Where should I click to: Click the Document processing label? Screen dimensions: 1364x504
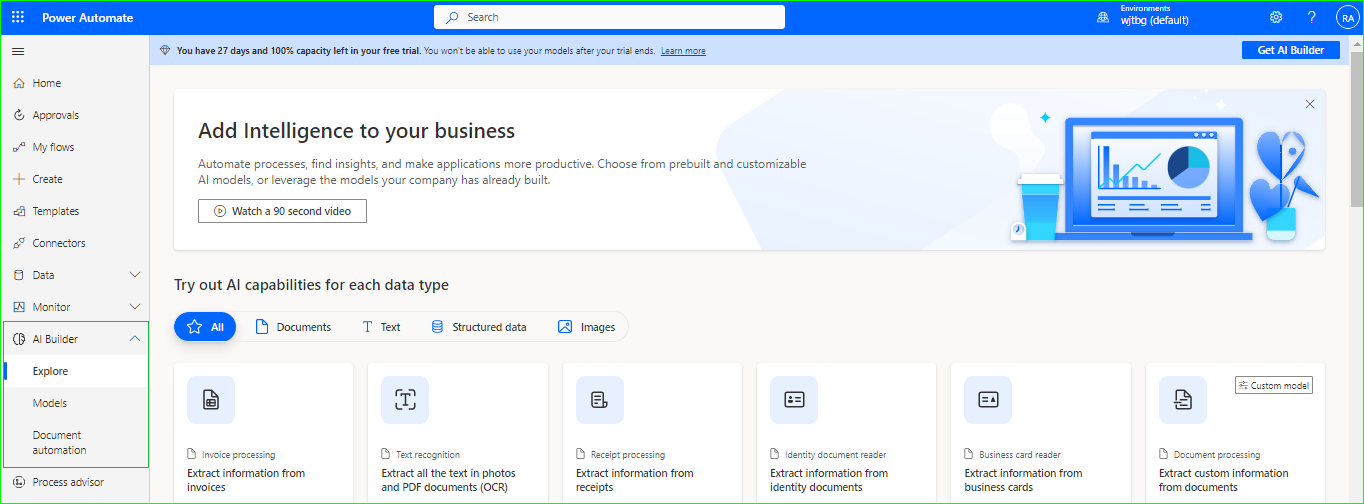click(x=1217, y=455)
